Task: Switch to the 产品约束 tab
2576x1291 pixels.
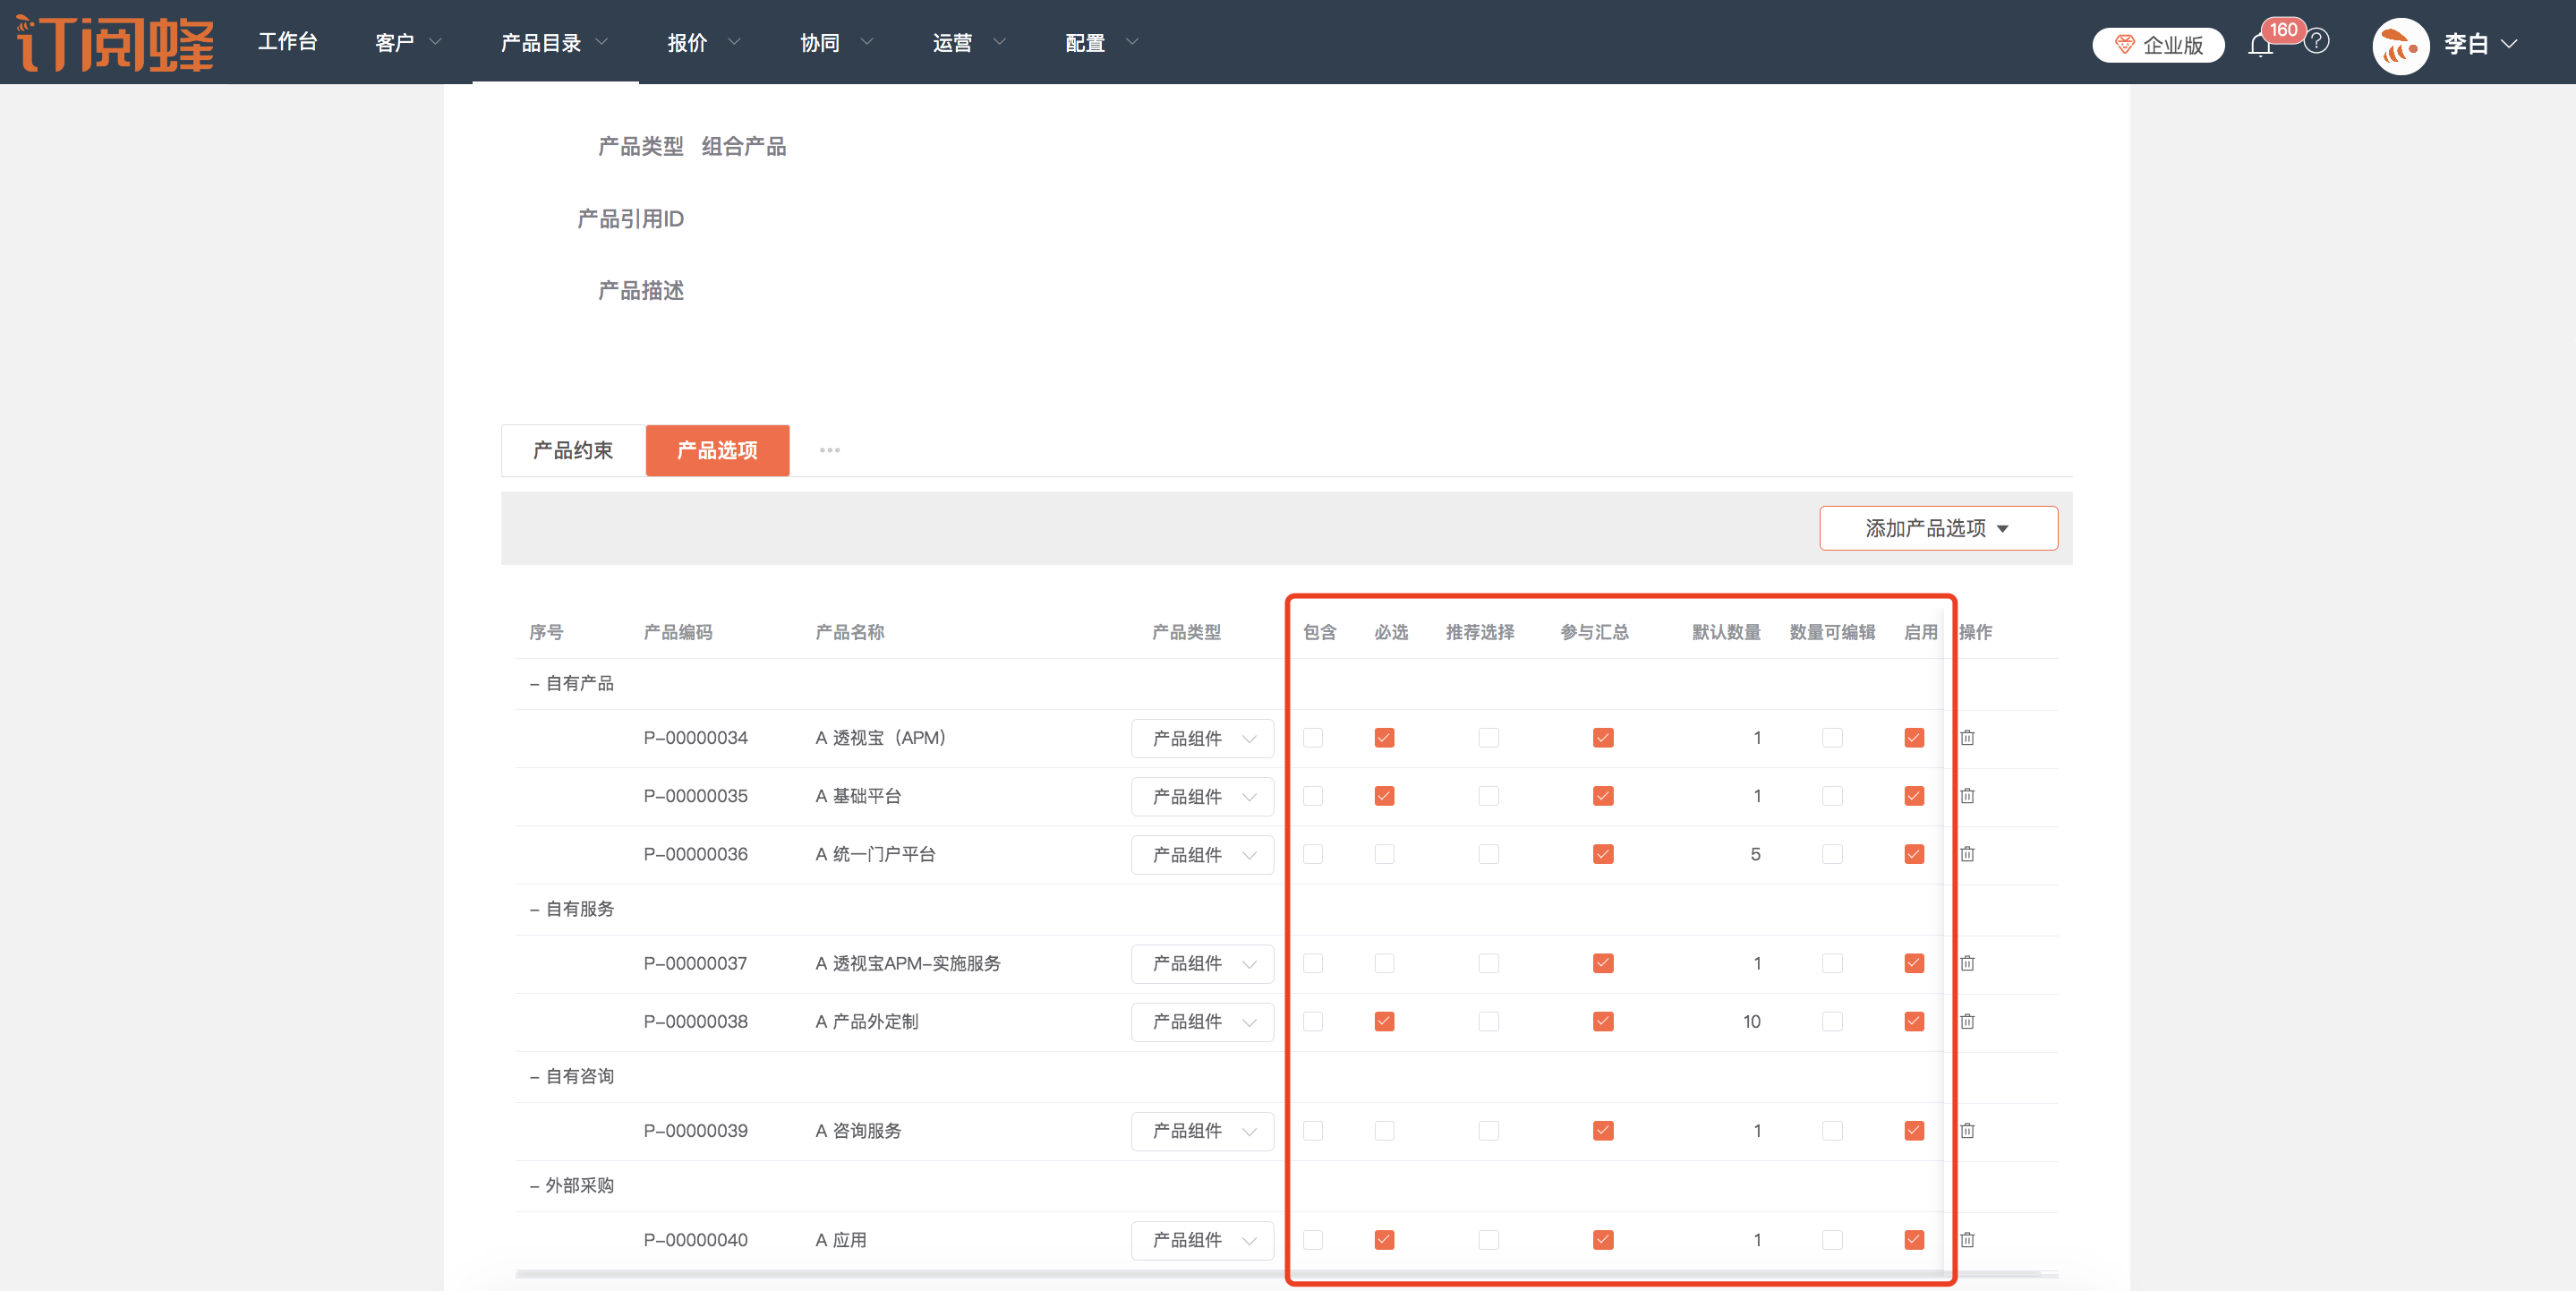Action: click(x=573, y=450)
